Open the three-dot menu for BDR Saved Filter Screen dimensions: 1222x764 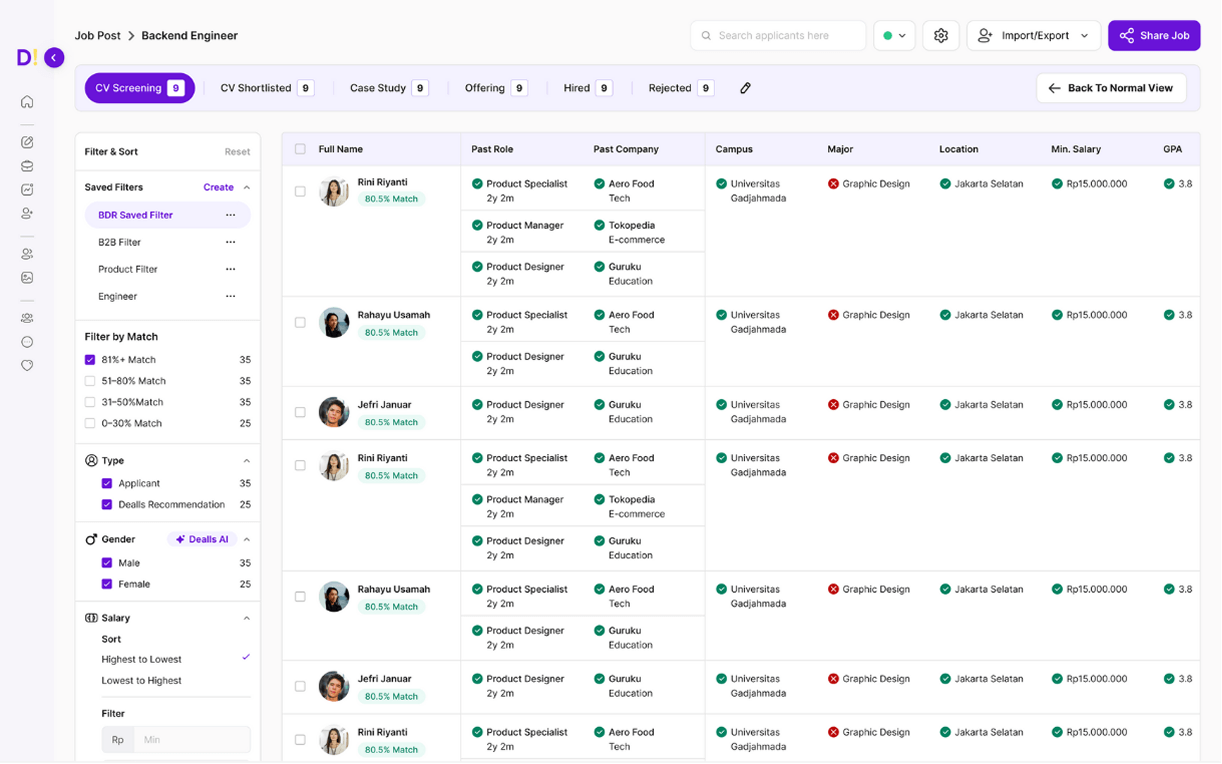coord(231,215)
